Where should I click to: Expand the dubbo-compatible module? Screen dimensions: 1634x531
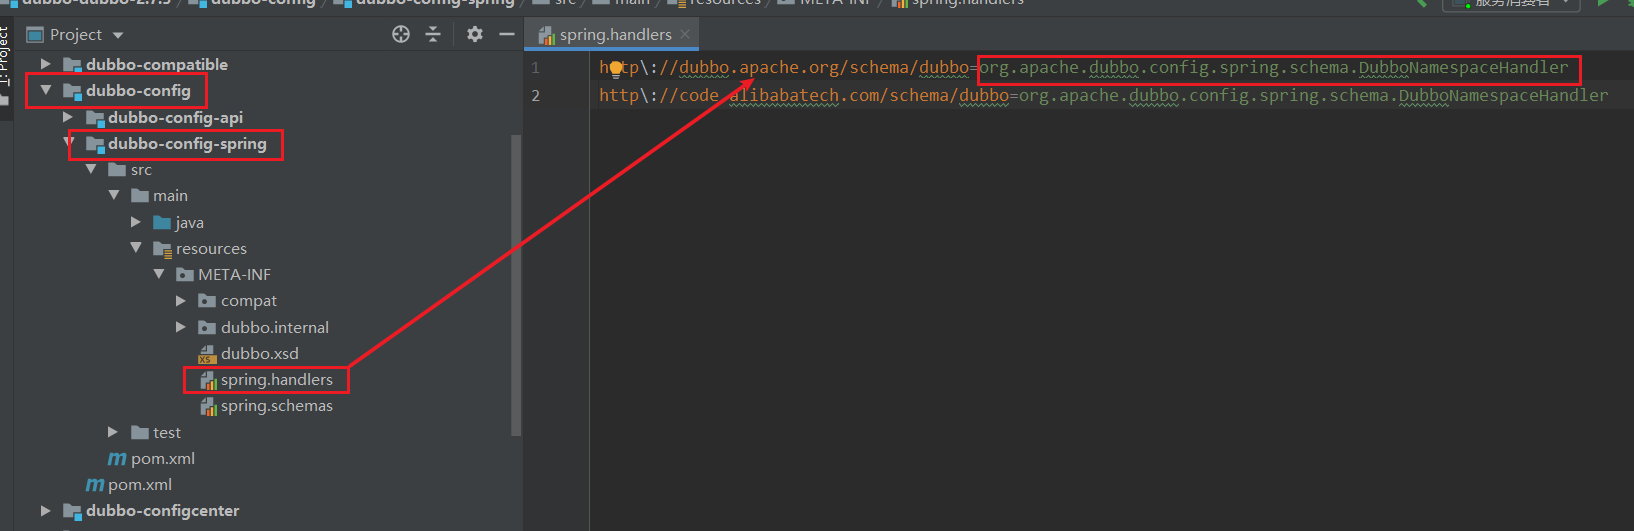(45, 64)
